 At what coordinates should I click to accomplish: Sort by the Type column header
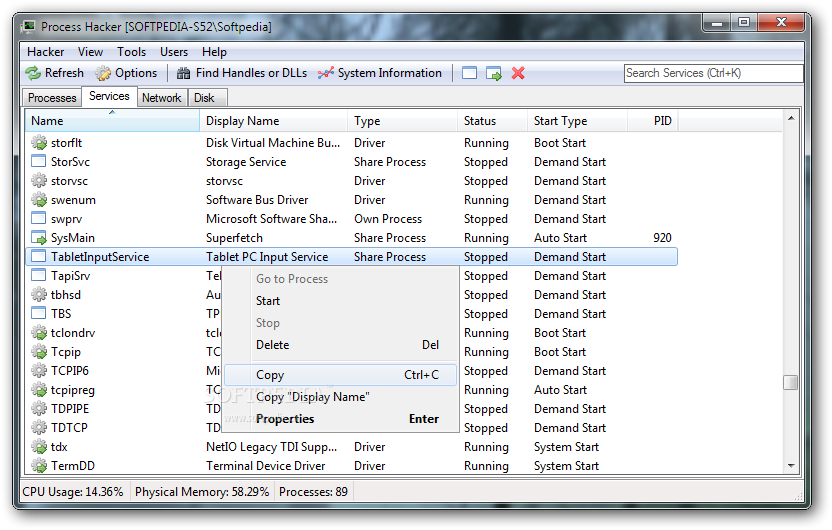pyautogui.click(x=403, y=121)
